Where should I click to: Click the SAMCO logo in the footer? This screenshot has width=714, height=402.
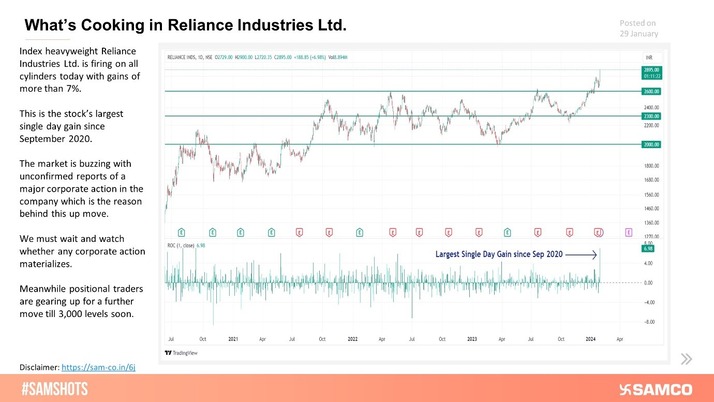click(x=656, y=389)
